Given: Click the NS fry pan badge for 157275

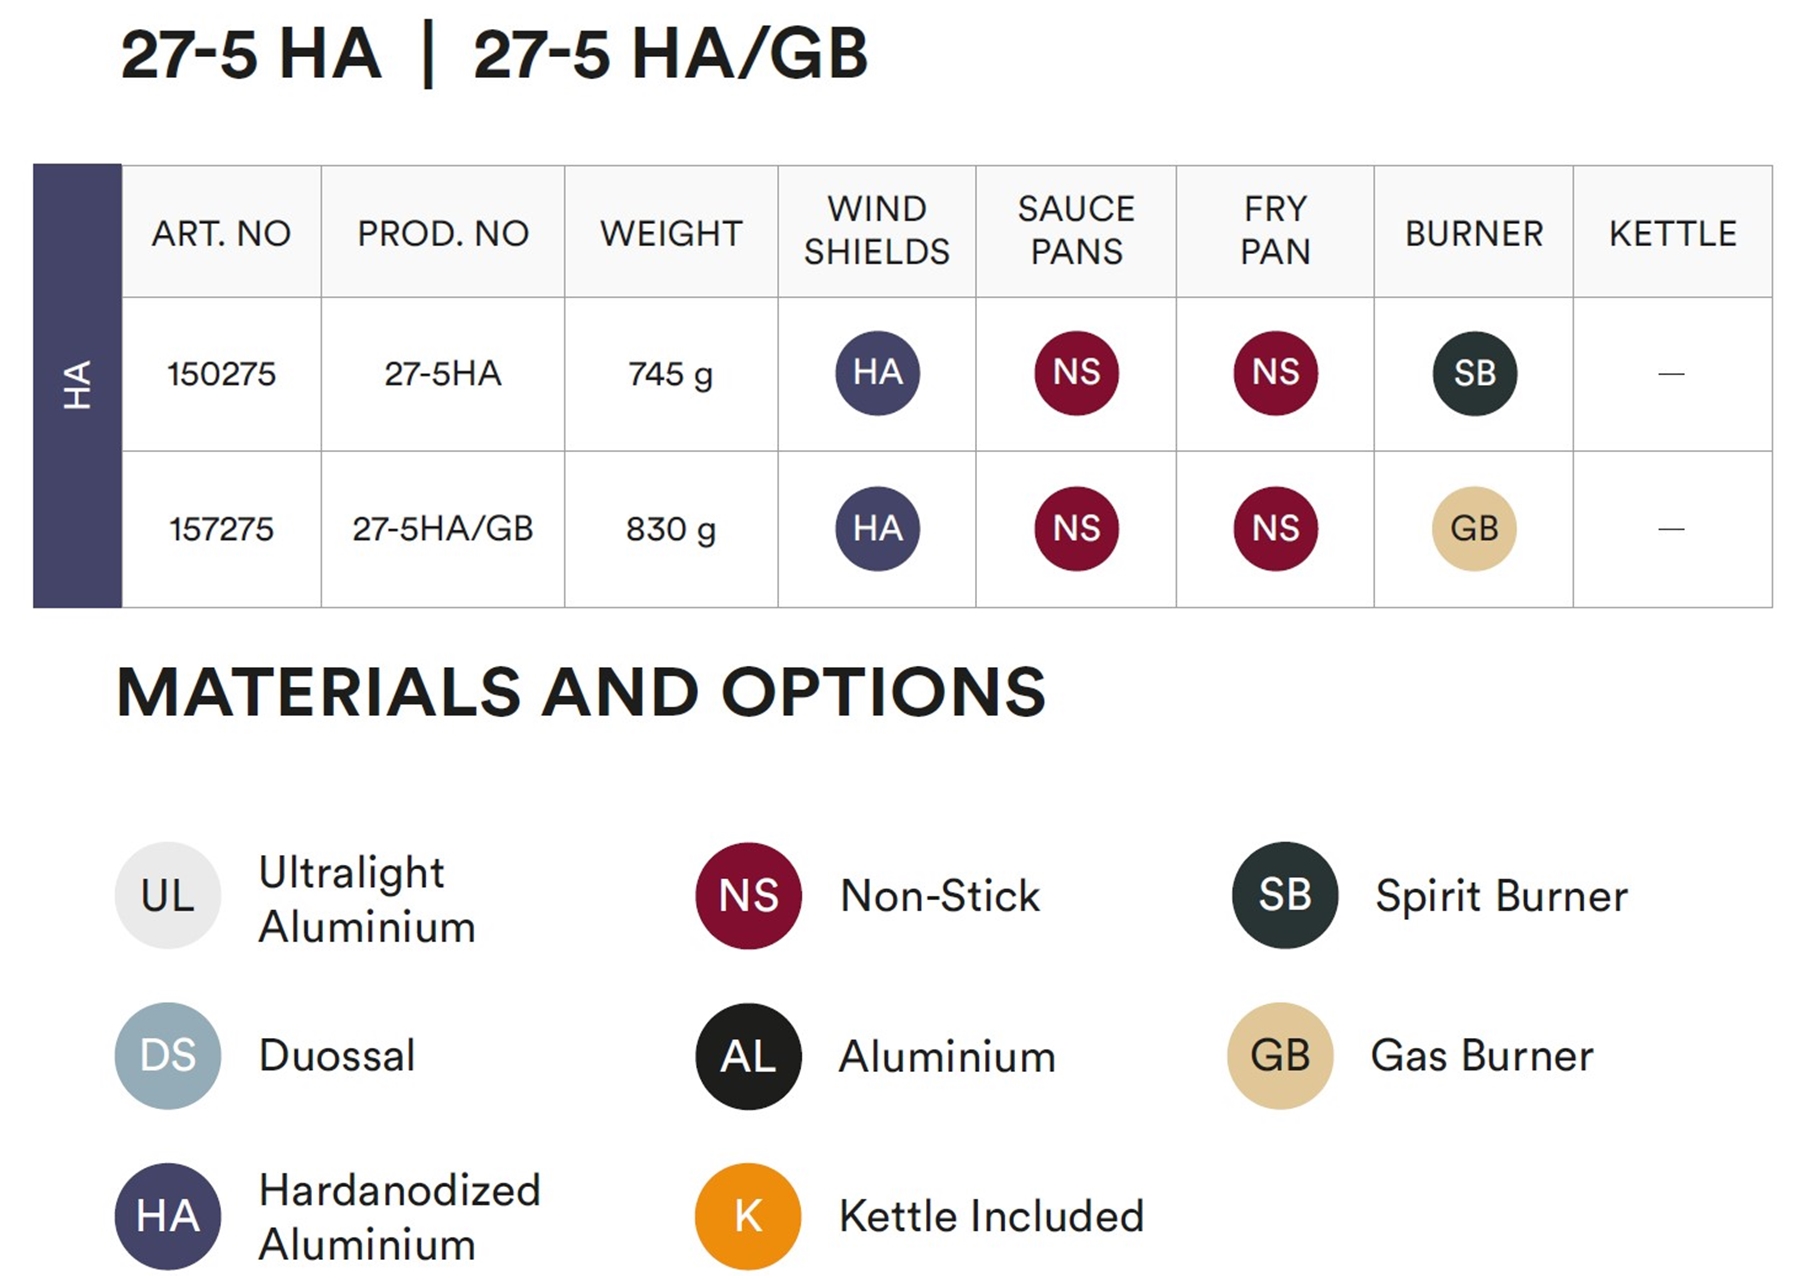Looking at the screenshot, I should 1275,528.
